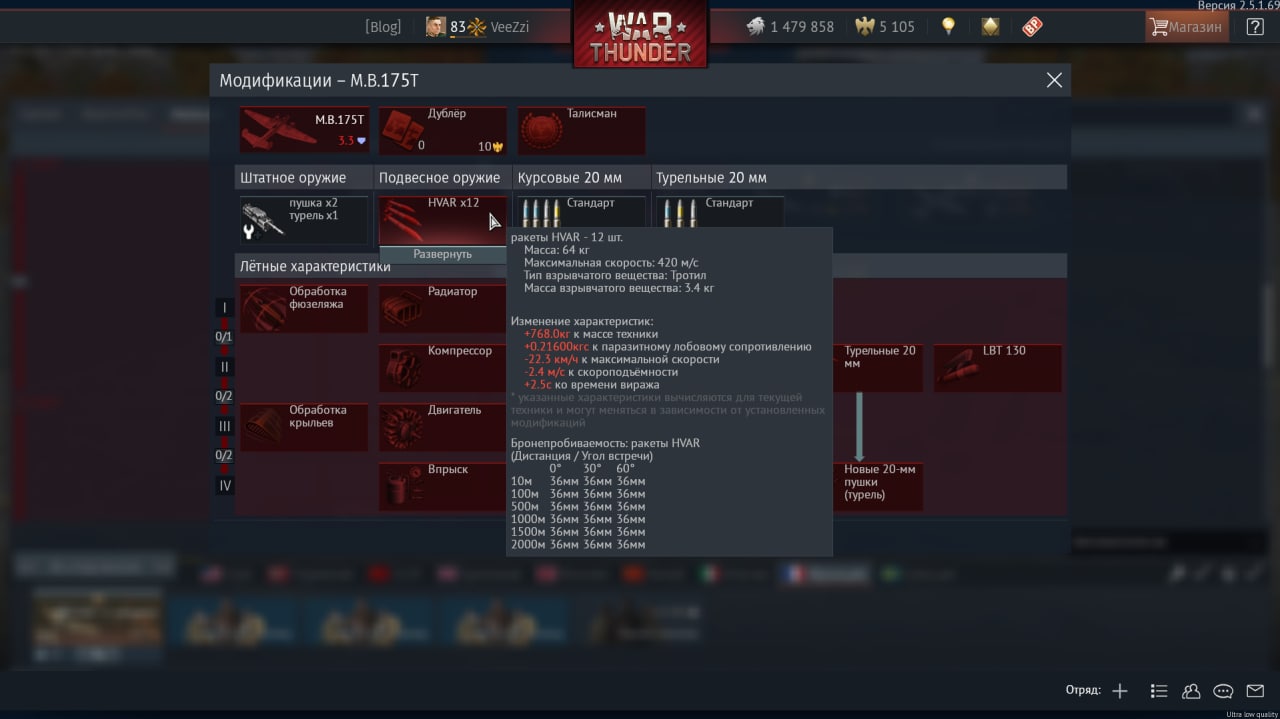Select the Радиатор modification
This screenshot has height=719, width=1280.
442,308
